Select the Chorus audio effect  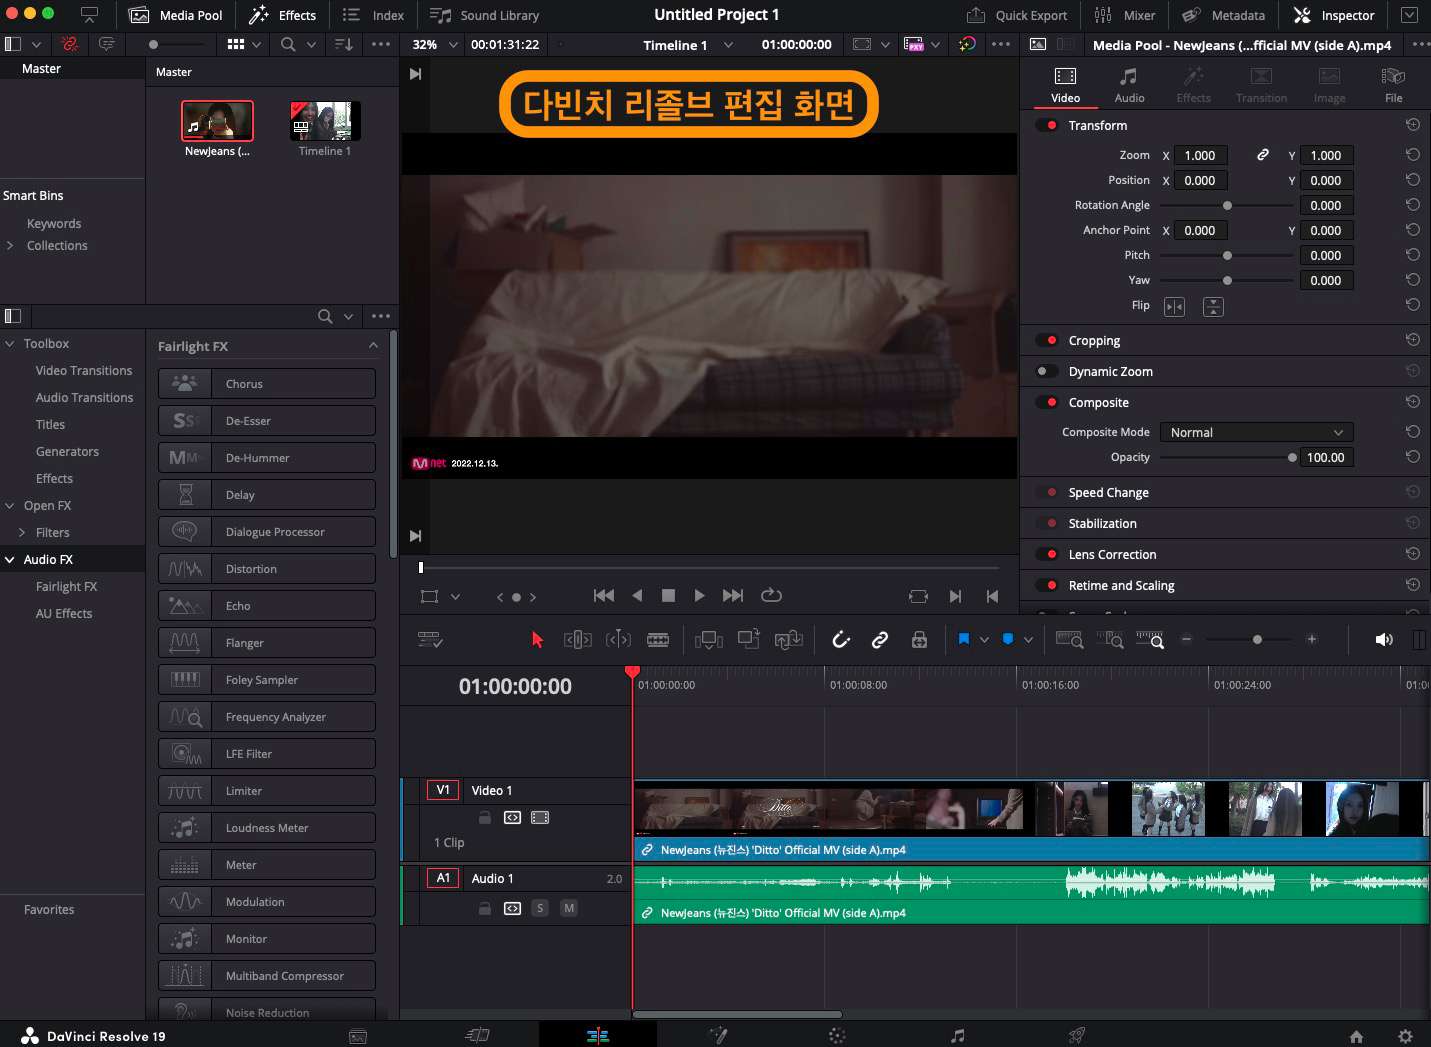[267, 383]
